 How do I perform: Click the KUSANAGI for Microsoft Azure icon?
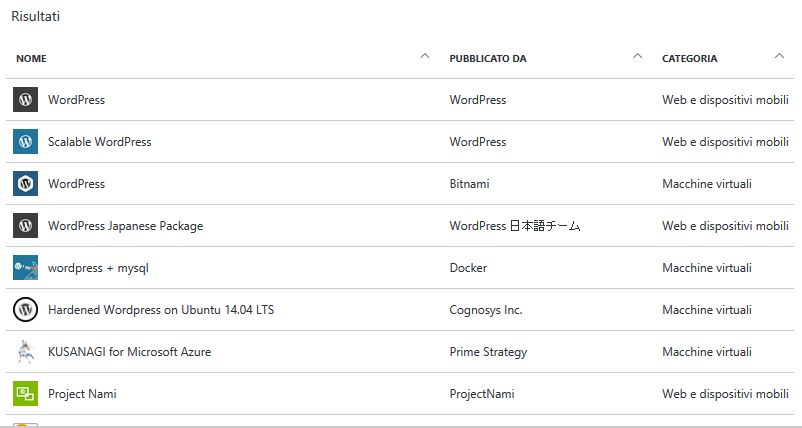click(x=25, y=351)
